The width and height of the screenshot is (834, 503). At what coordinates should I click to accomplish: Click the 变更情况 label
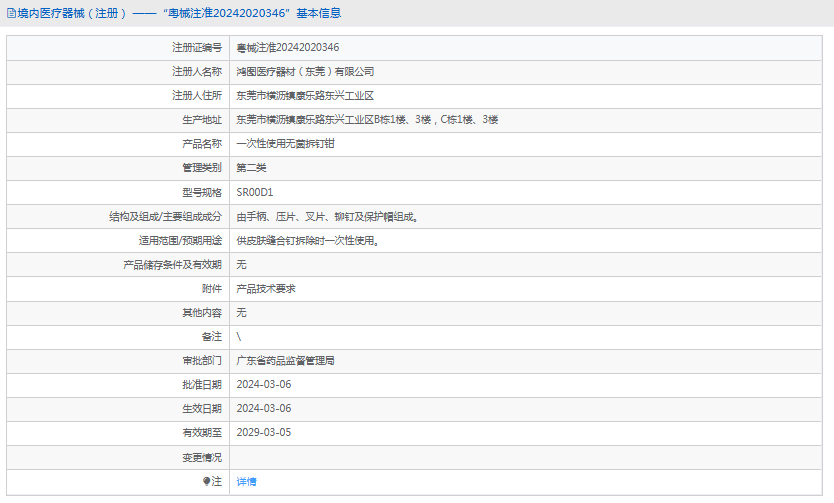point(202,457)
